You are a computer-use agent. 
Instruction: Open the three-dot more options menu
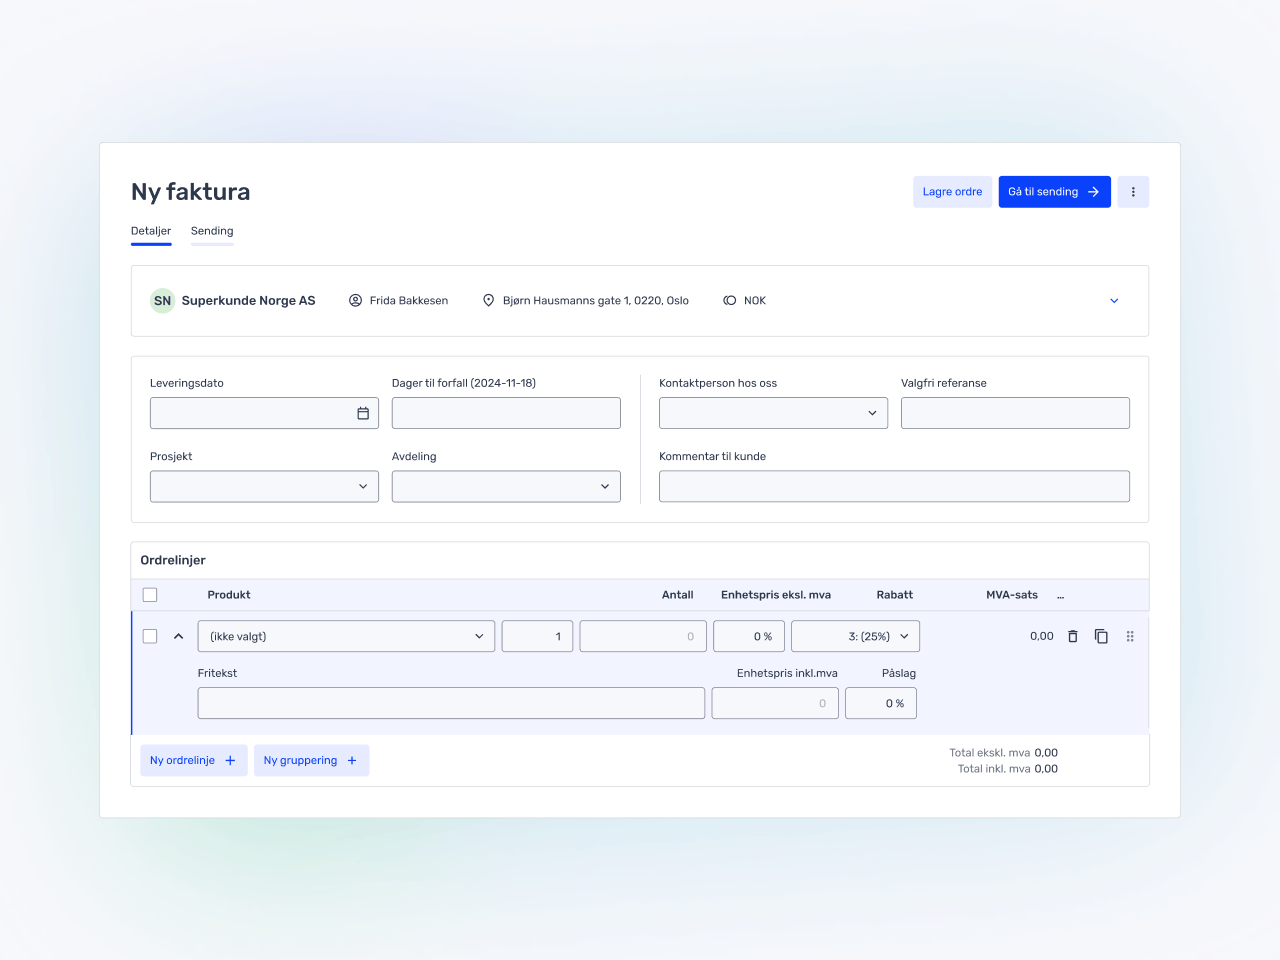click(1133, 192)
